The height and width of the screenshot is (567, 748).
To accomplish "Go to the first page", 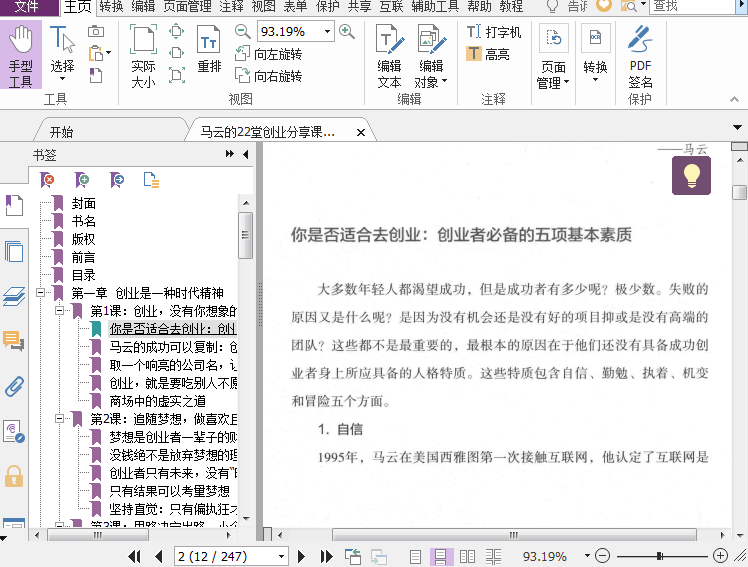I will click(x=135, y=556).
